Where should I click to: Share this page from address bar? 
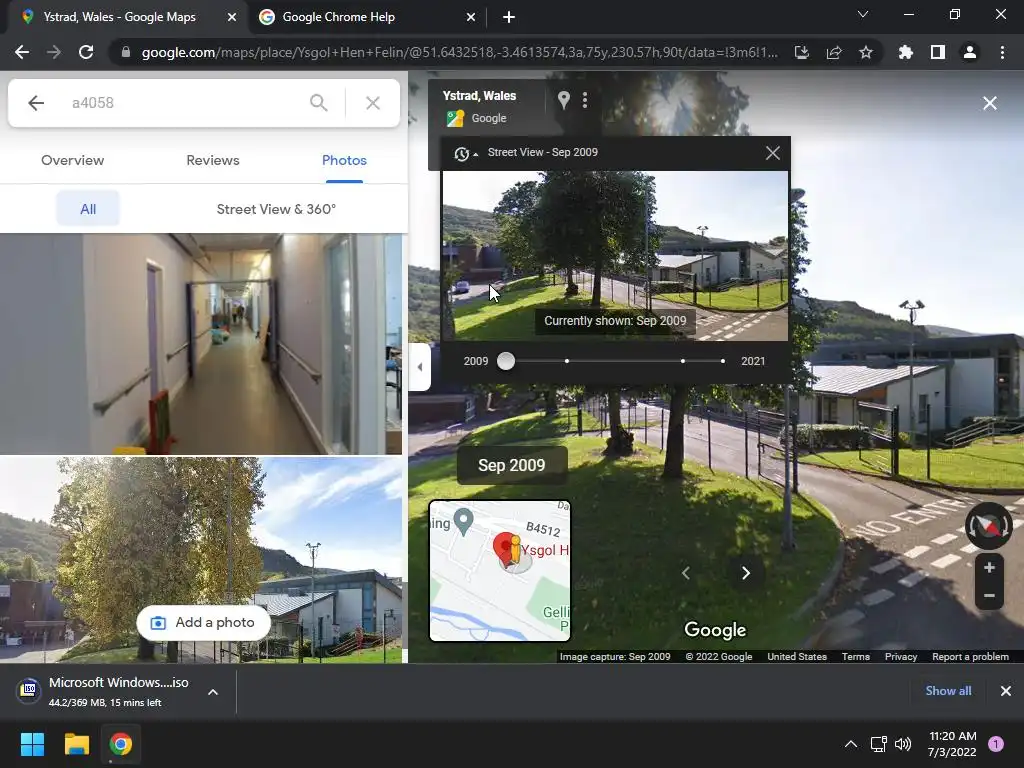(x=834, y=52)
